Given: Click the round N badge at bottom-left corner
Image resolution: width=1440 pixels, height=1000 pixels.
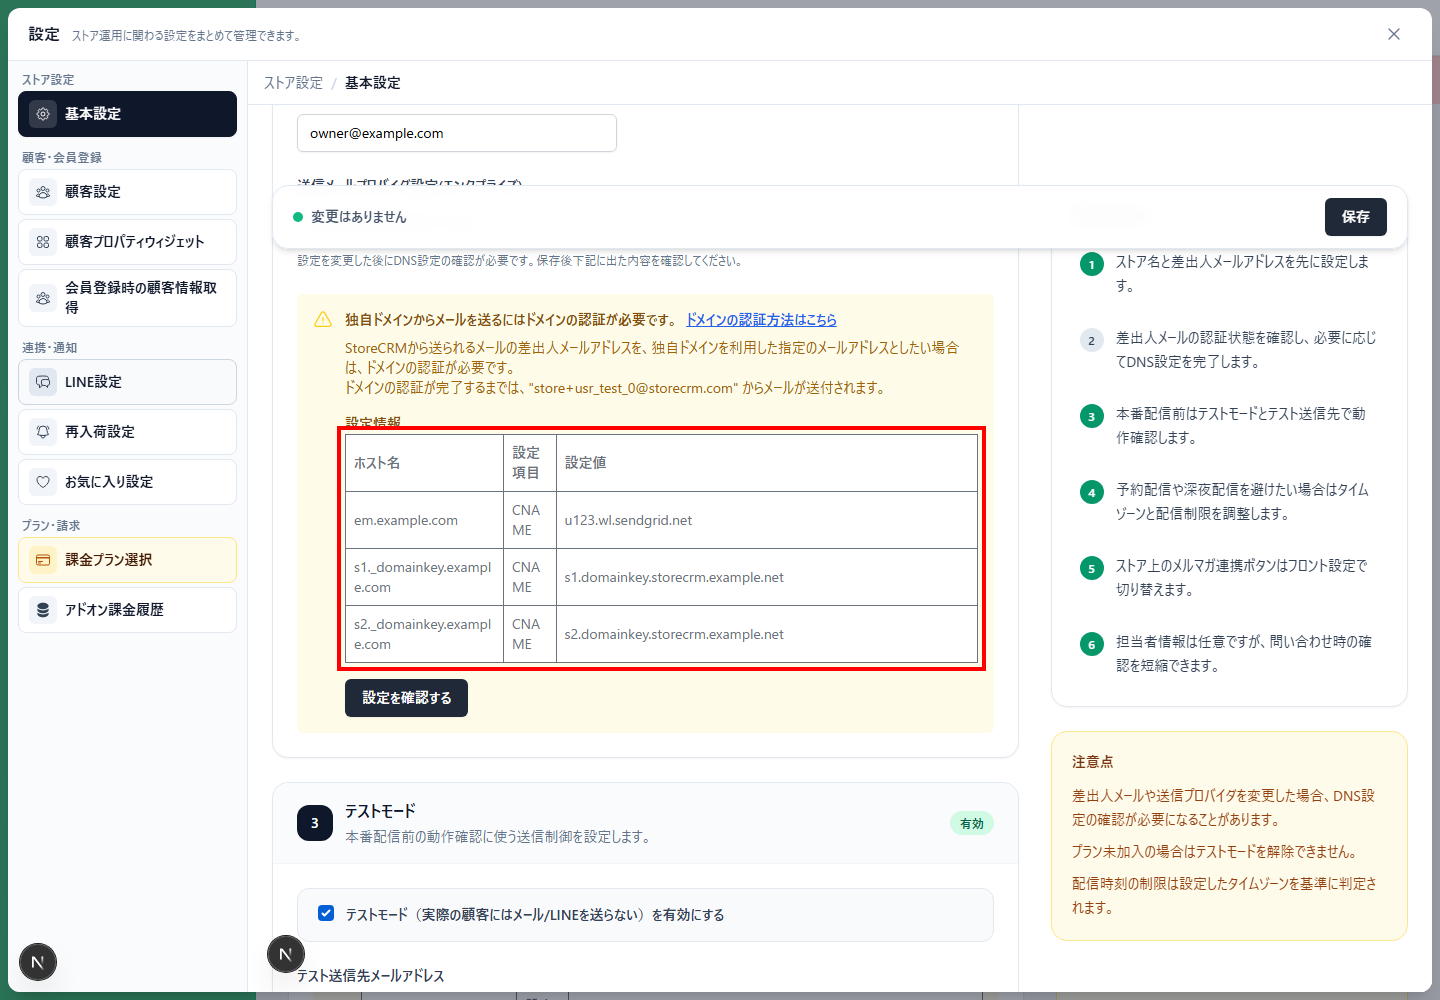Looking at the screenshot, I should click(38, 963).
